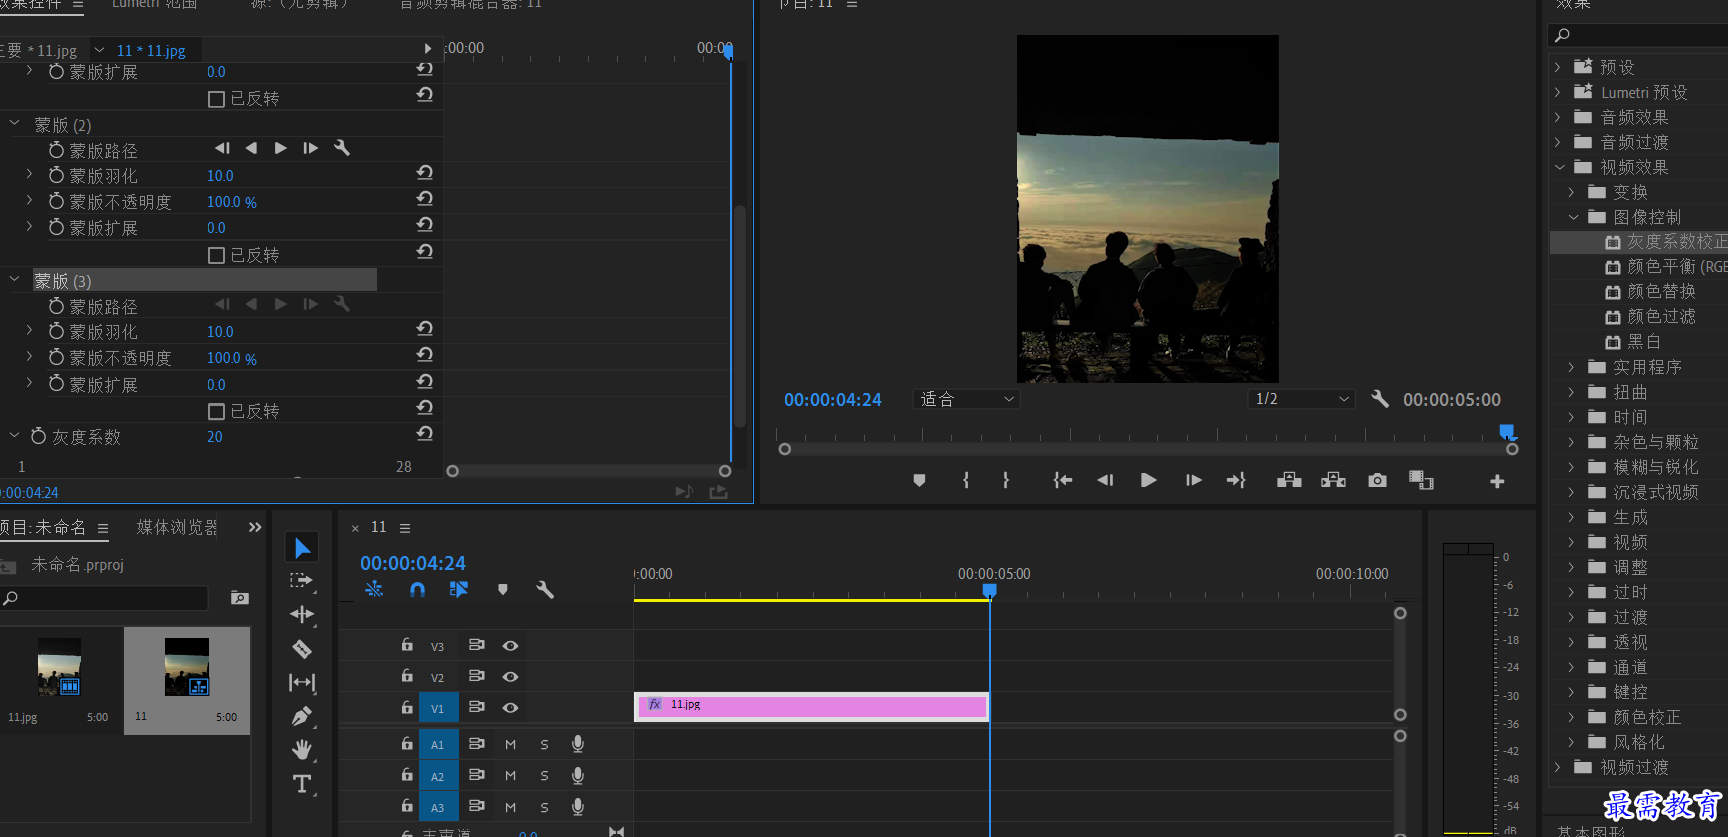Add marker in timeline header

pos(503,590)
